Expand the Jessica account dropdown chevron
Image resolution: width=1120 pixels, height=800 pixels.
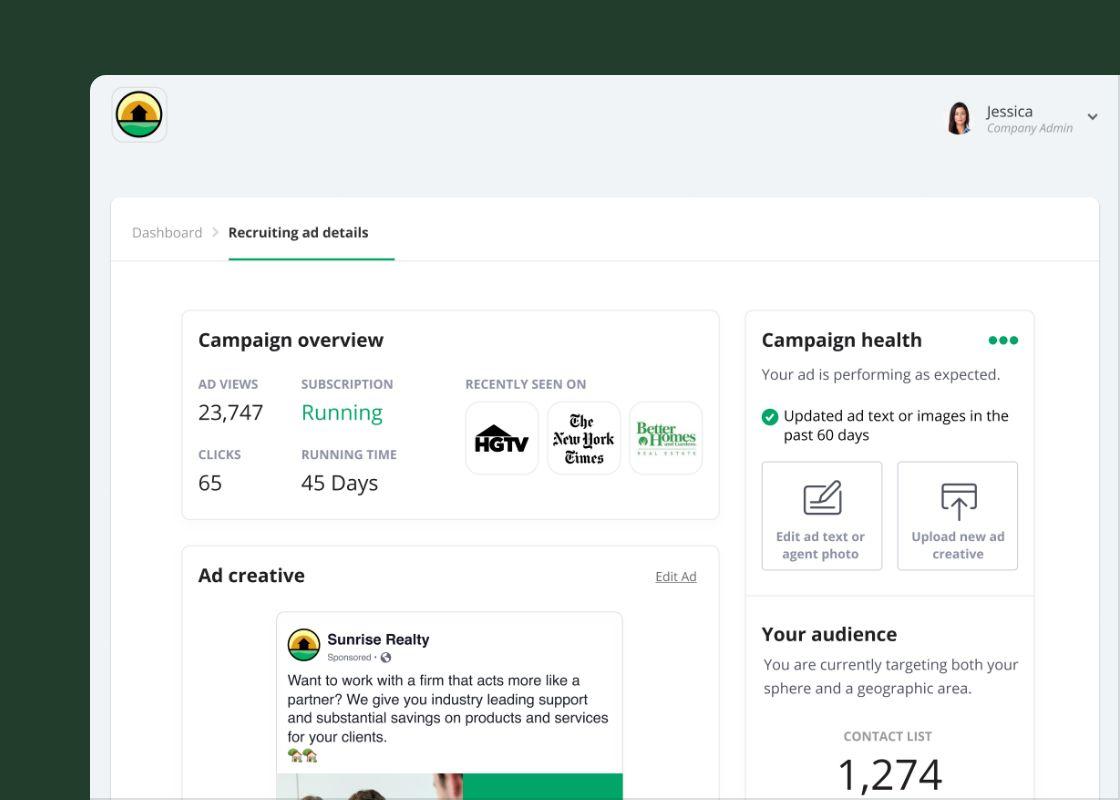(1092, 116)
